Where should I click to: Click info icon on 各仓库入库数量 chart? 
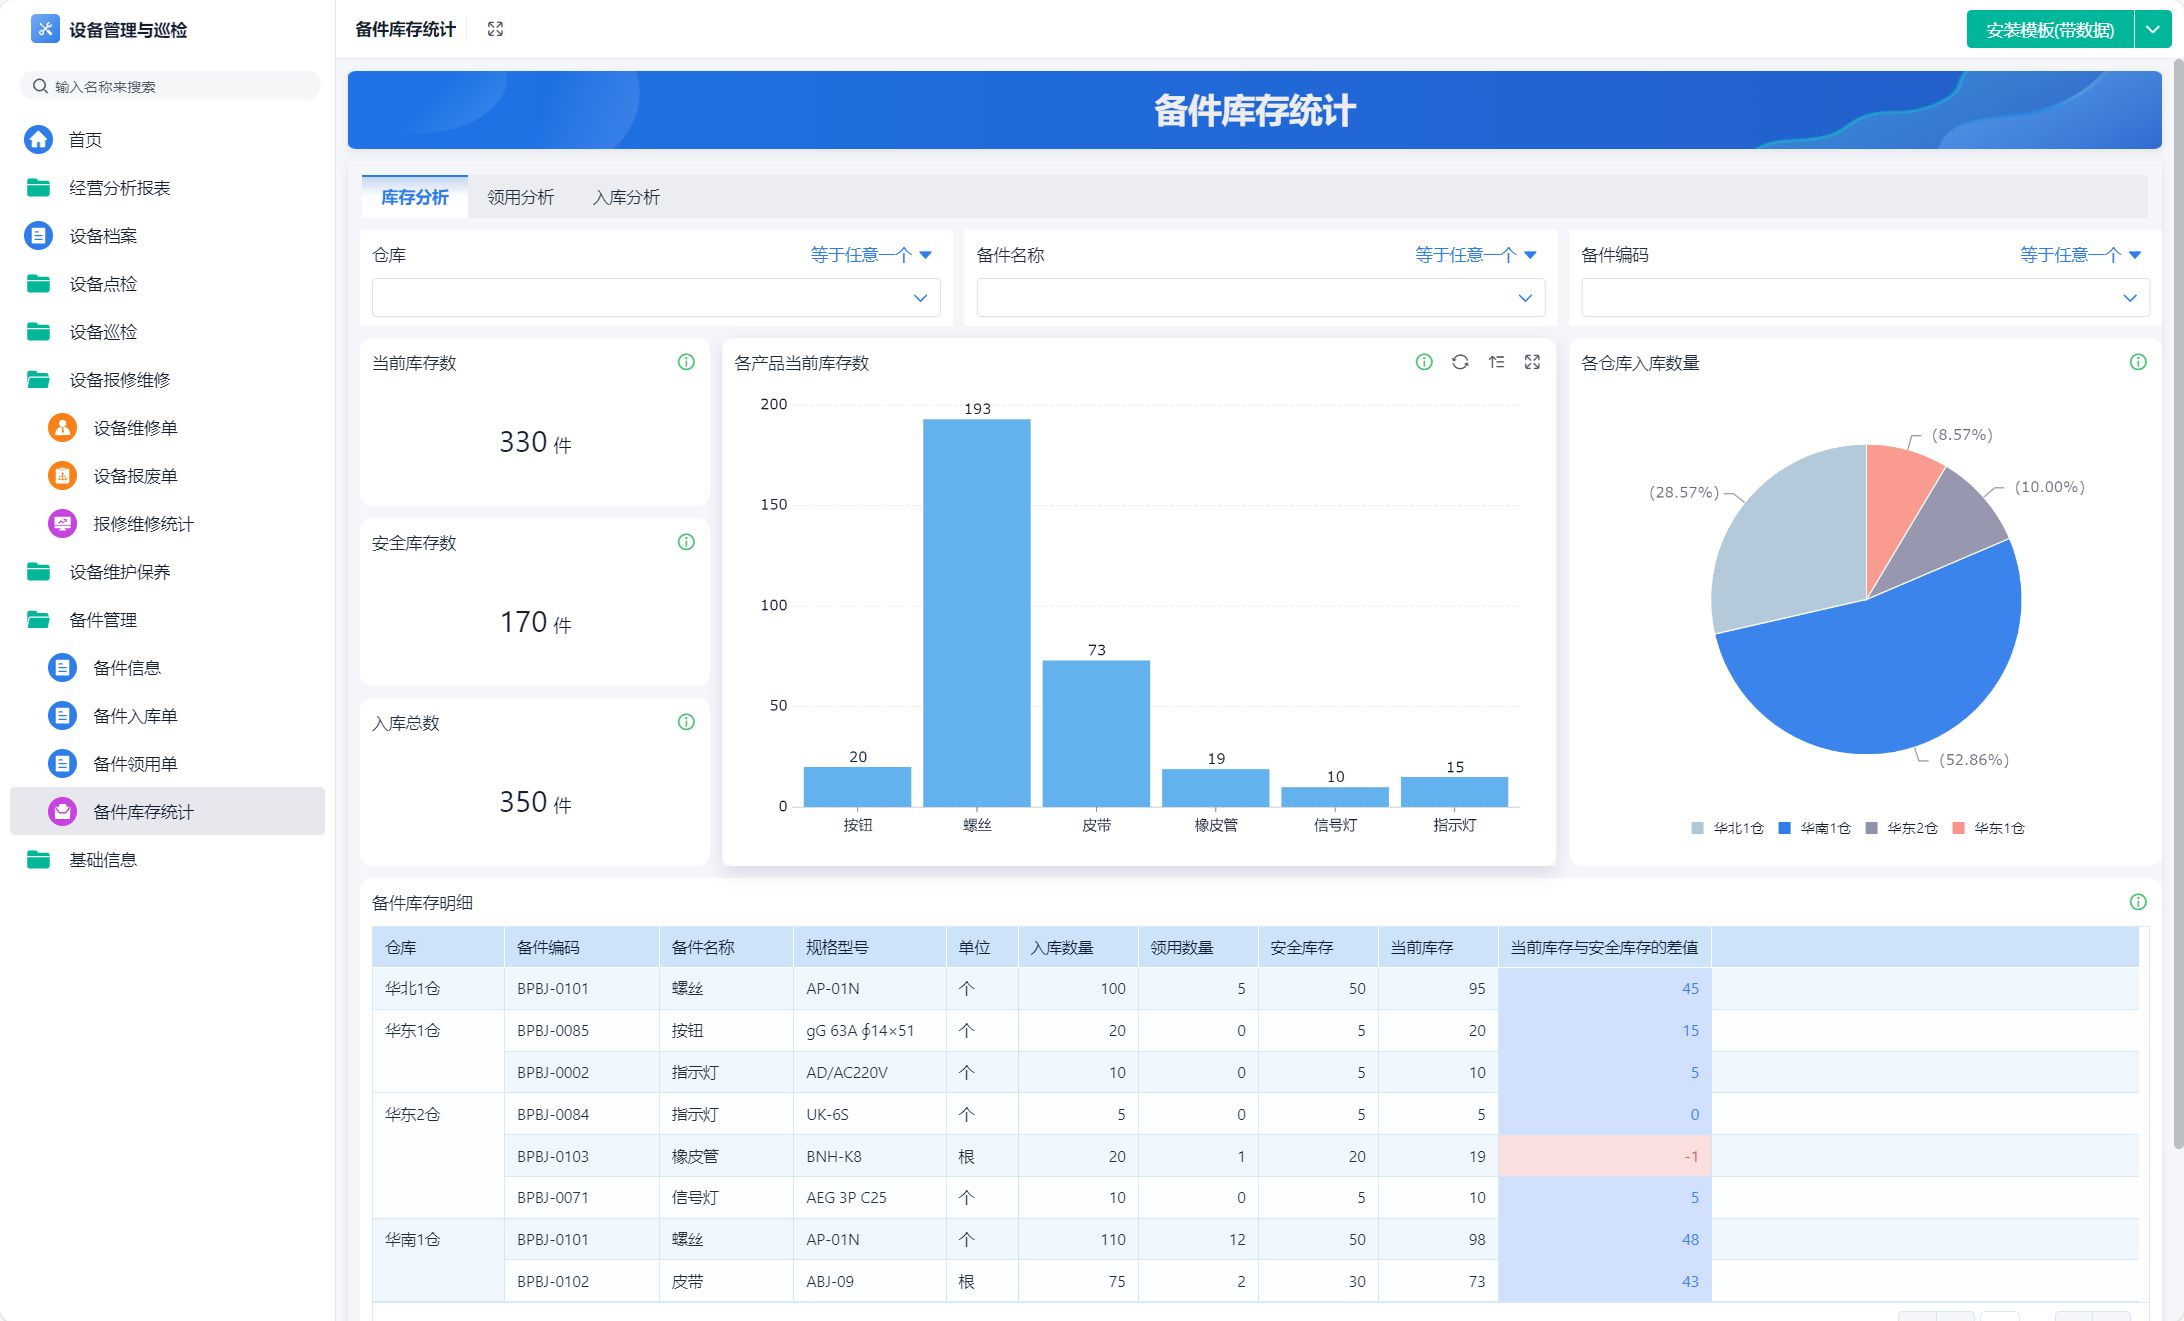(x=2138, y=362)
